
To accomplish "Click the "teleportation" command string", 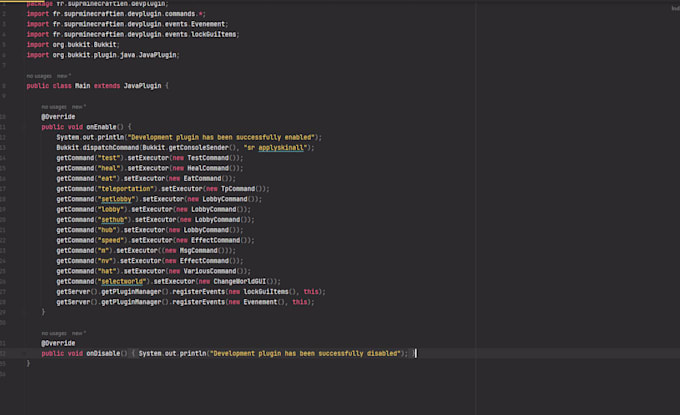I will (127, 188).
